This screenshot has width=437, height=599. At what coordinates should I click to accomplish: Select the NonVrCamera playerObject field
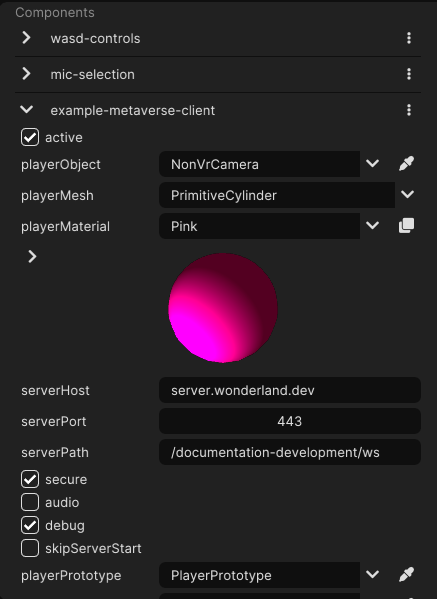tap(259, 164)
